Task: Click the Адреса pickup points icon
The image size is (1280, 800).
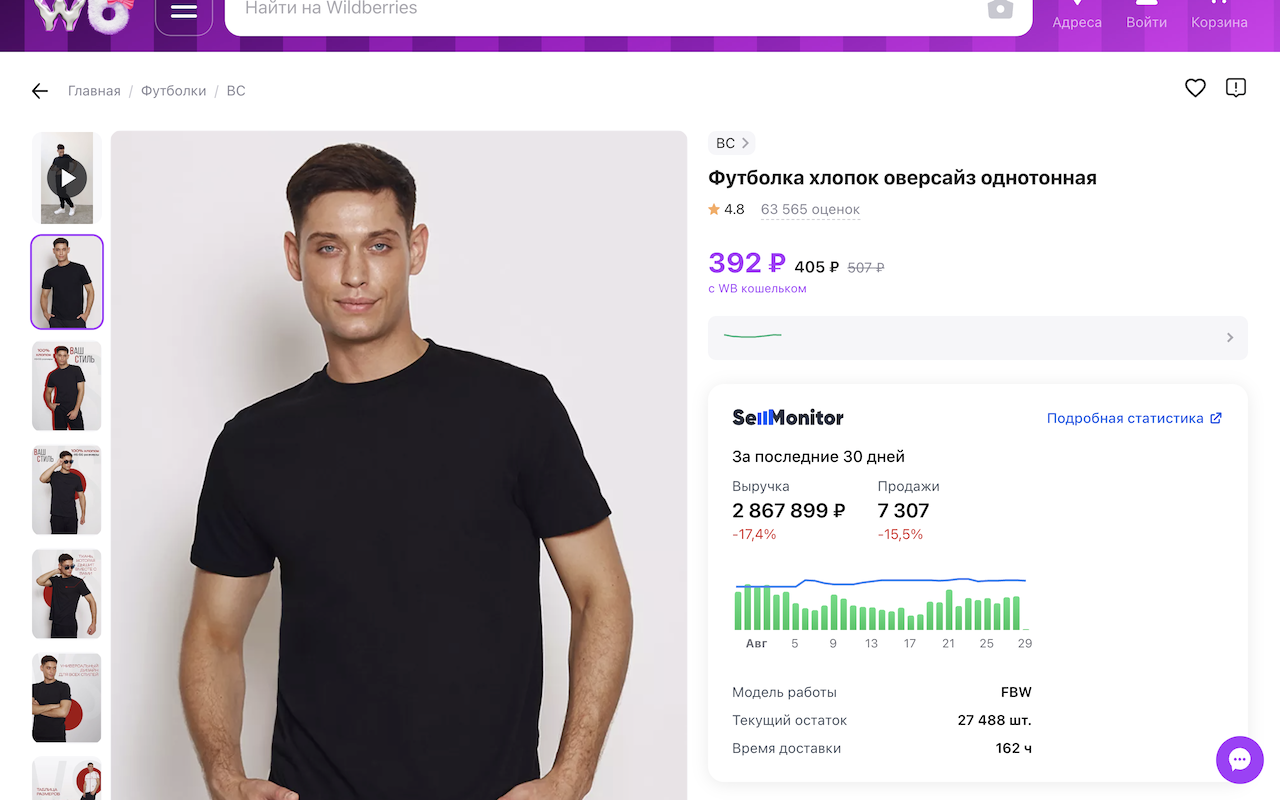Action: (x=1076, y=13)
